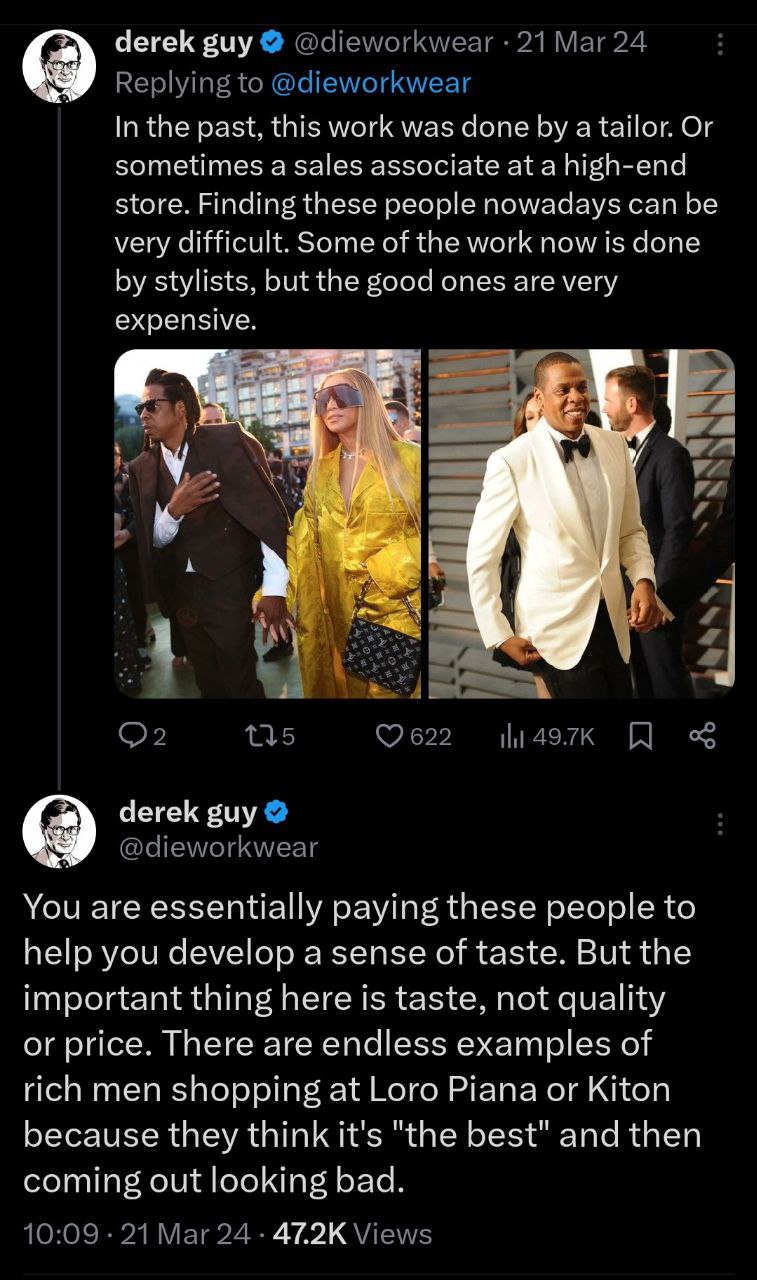The width and height of the screenshot is (757, 1280).
Task: Click the 10:09 · 21 Mar 24 timestamp
Action: [136, 1234]
